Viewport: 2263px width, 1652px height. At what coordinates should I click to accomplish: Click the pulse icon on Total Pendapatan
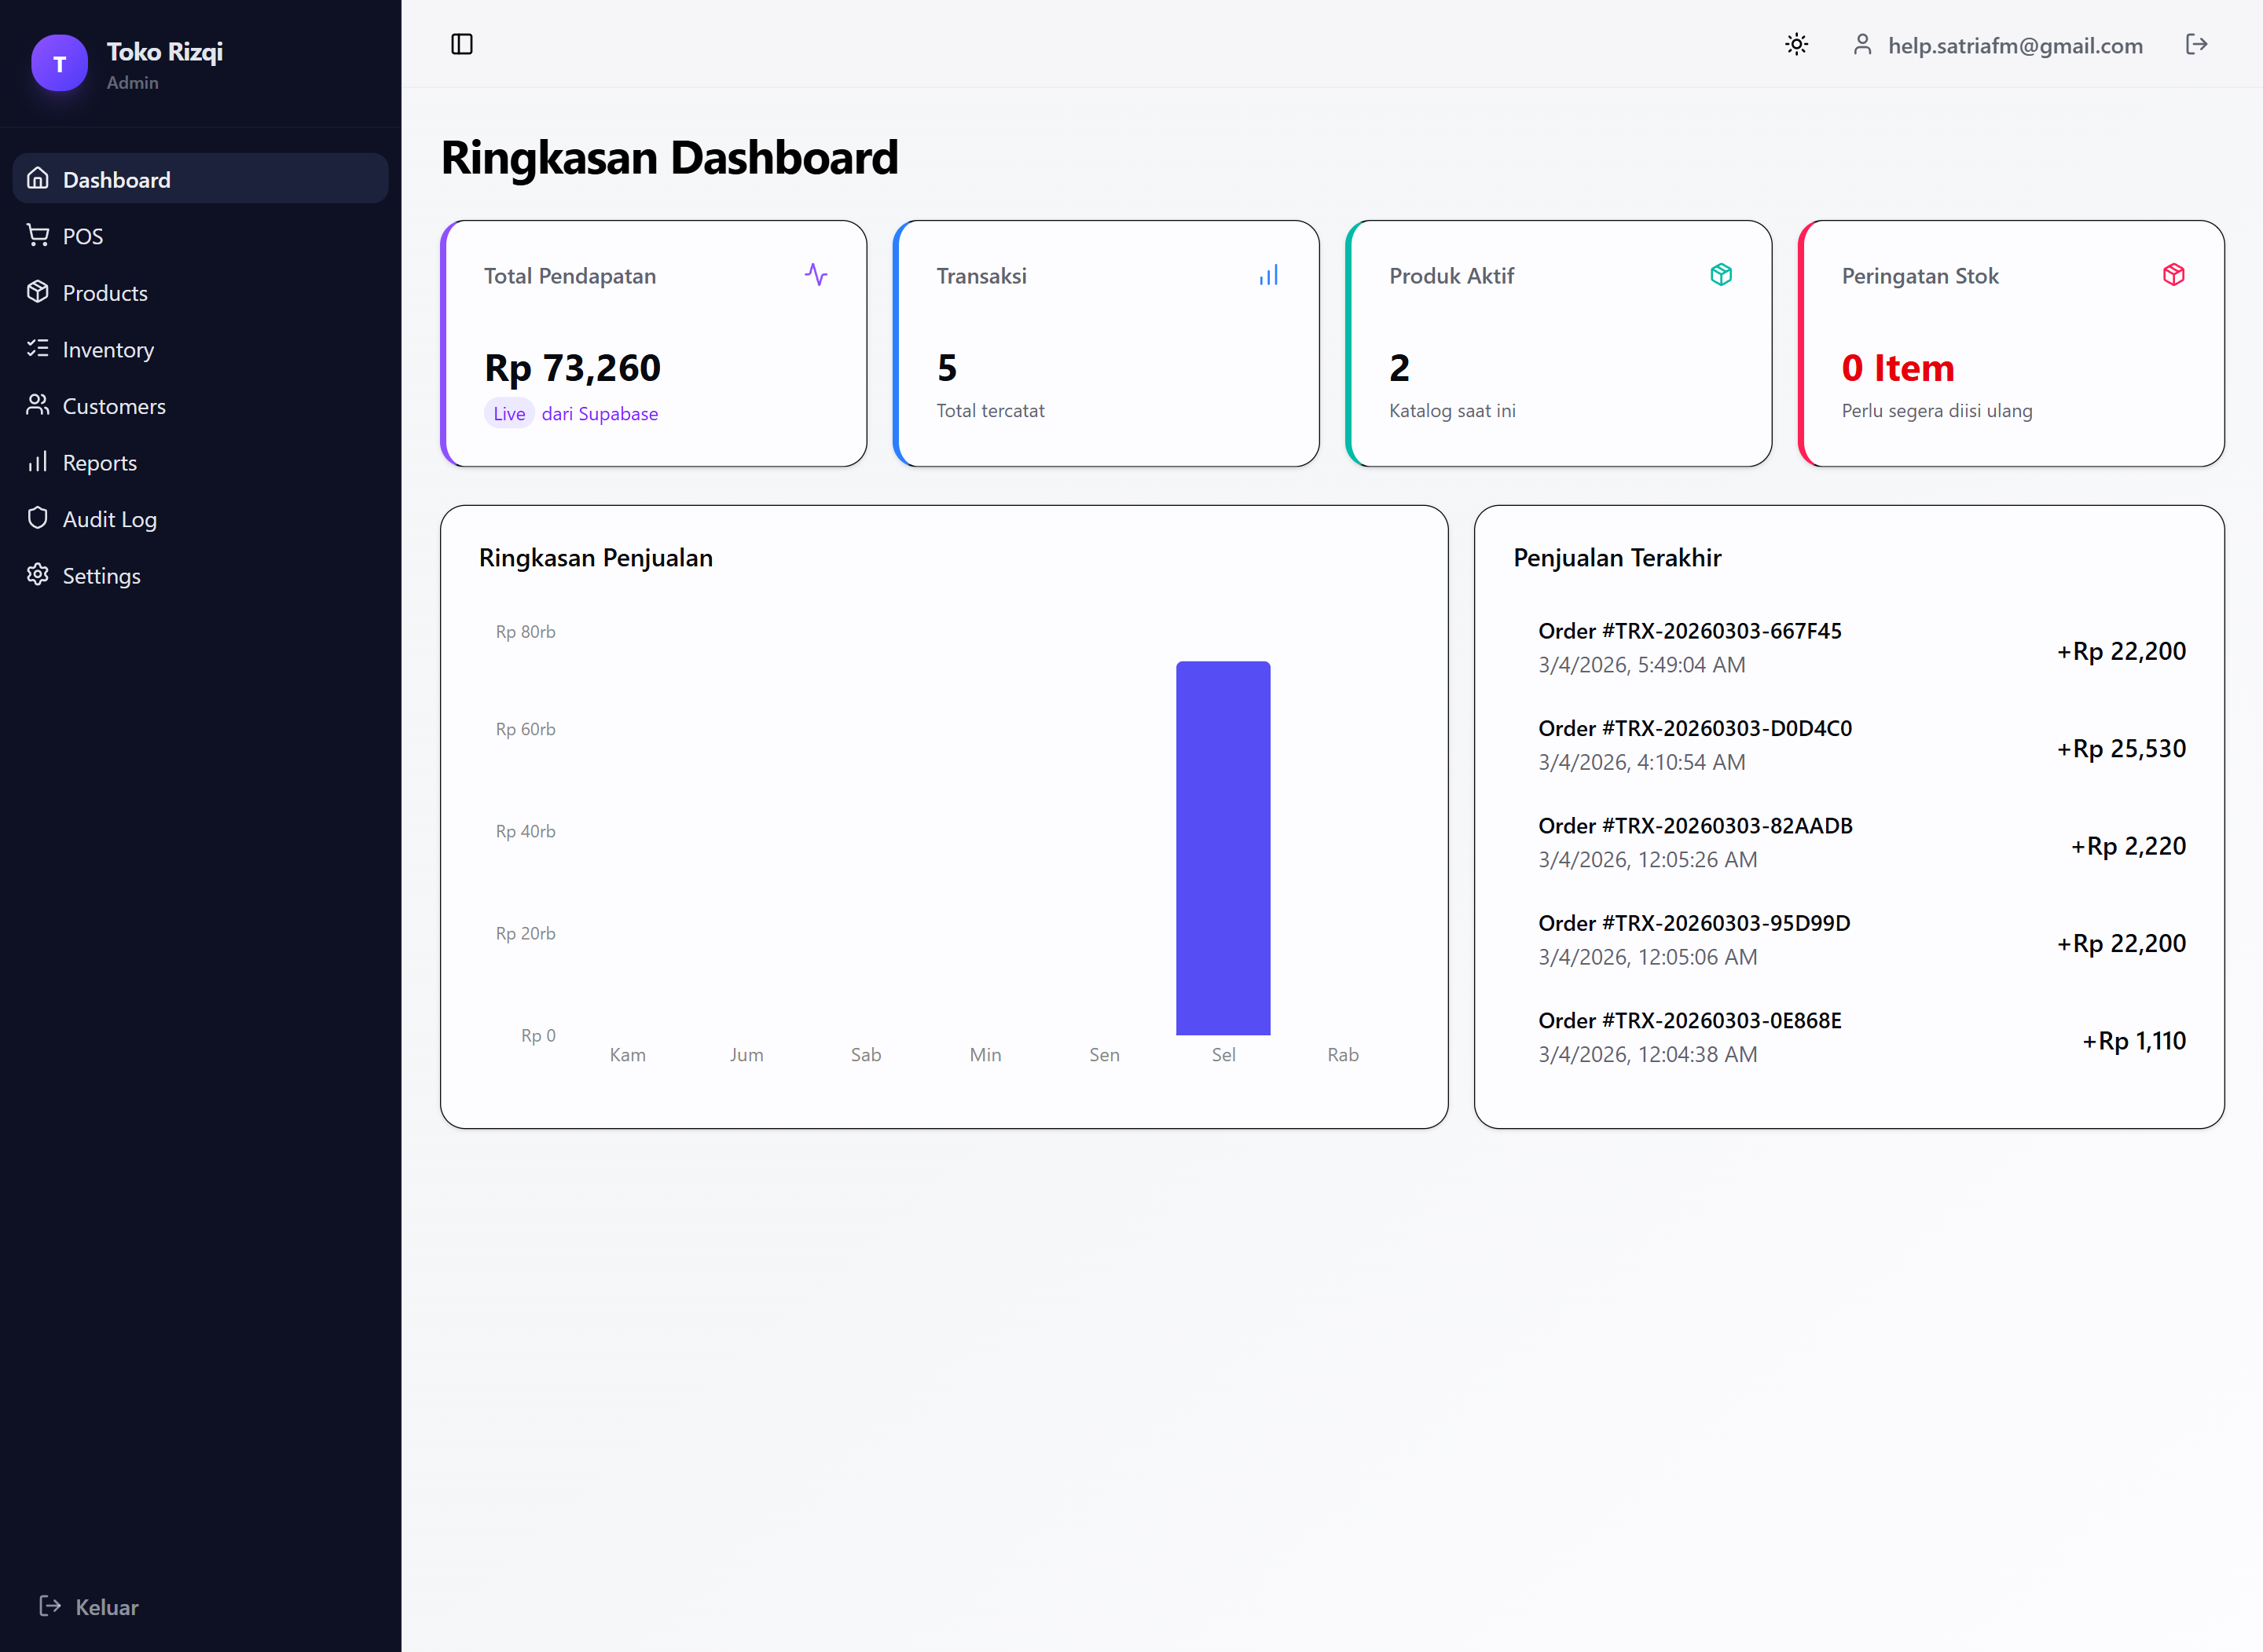coord(815,274)
